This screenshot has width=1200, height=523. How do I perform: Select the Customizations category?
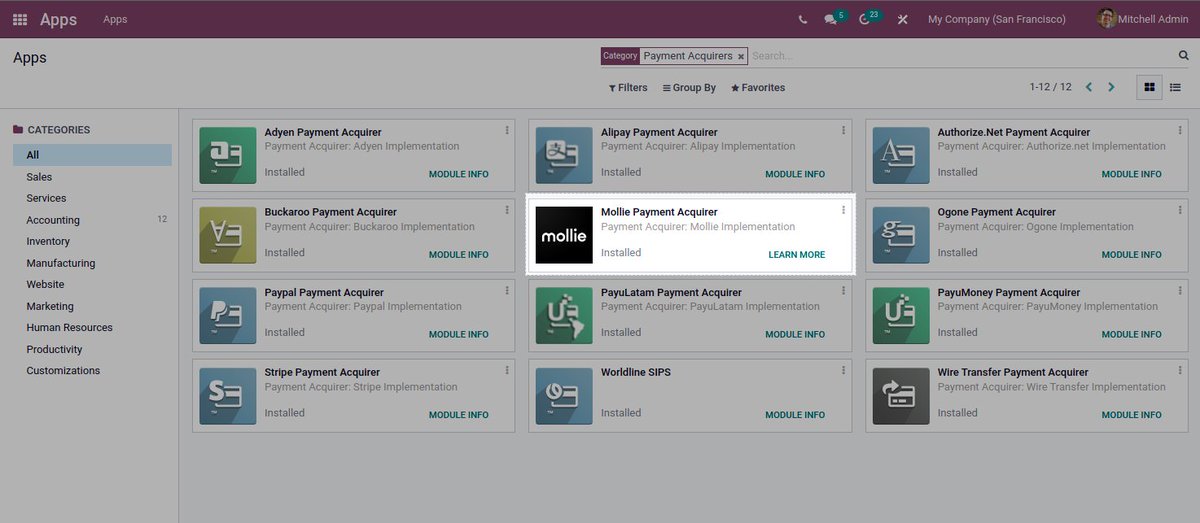[92, 370]
